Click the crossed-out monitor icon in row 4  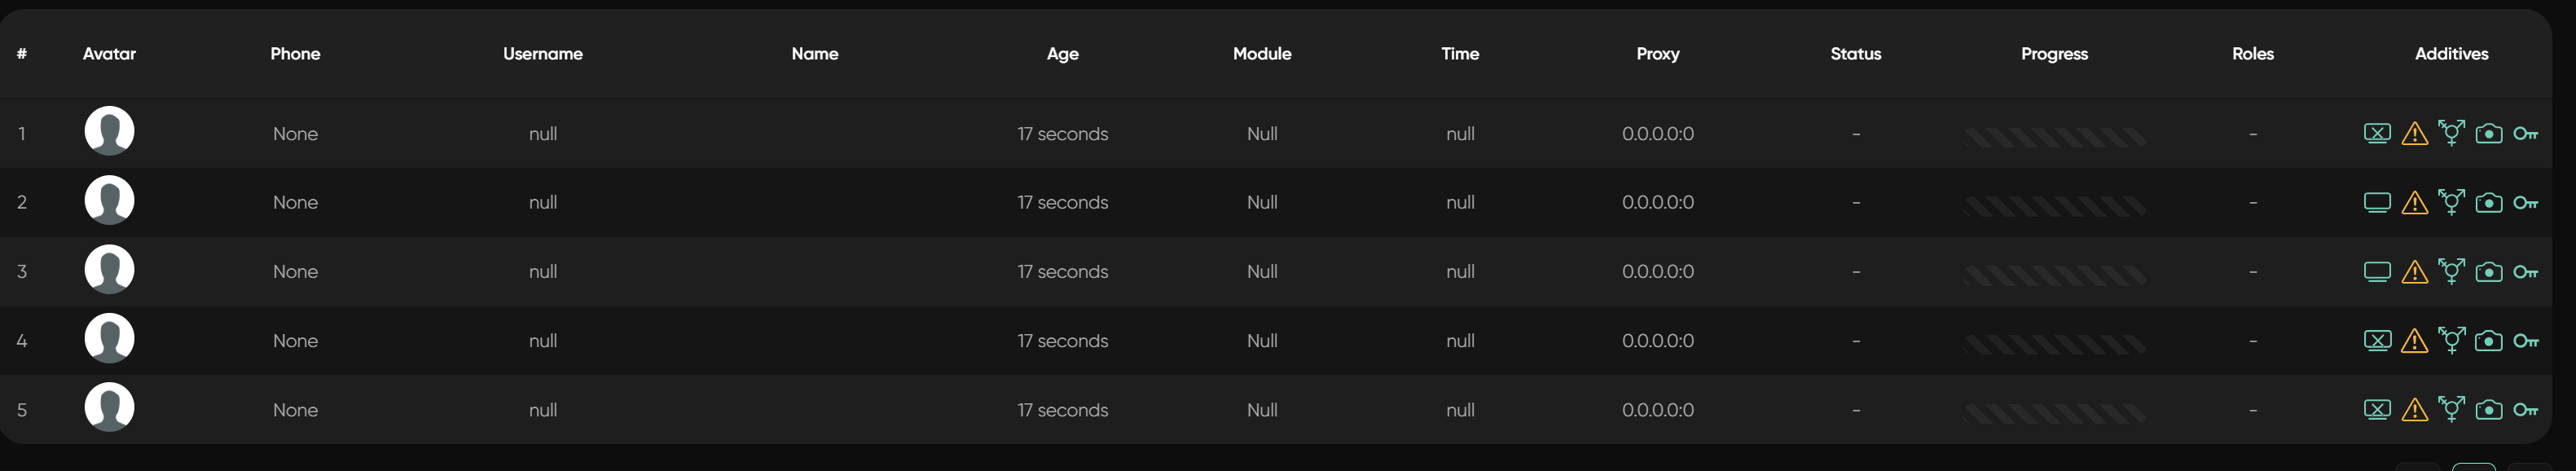coord(2377,341)
